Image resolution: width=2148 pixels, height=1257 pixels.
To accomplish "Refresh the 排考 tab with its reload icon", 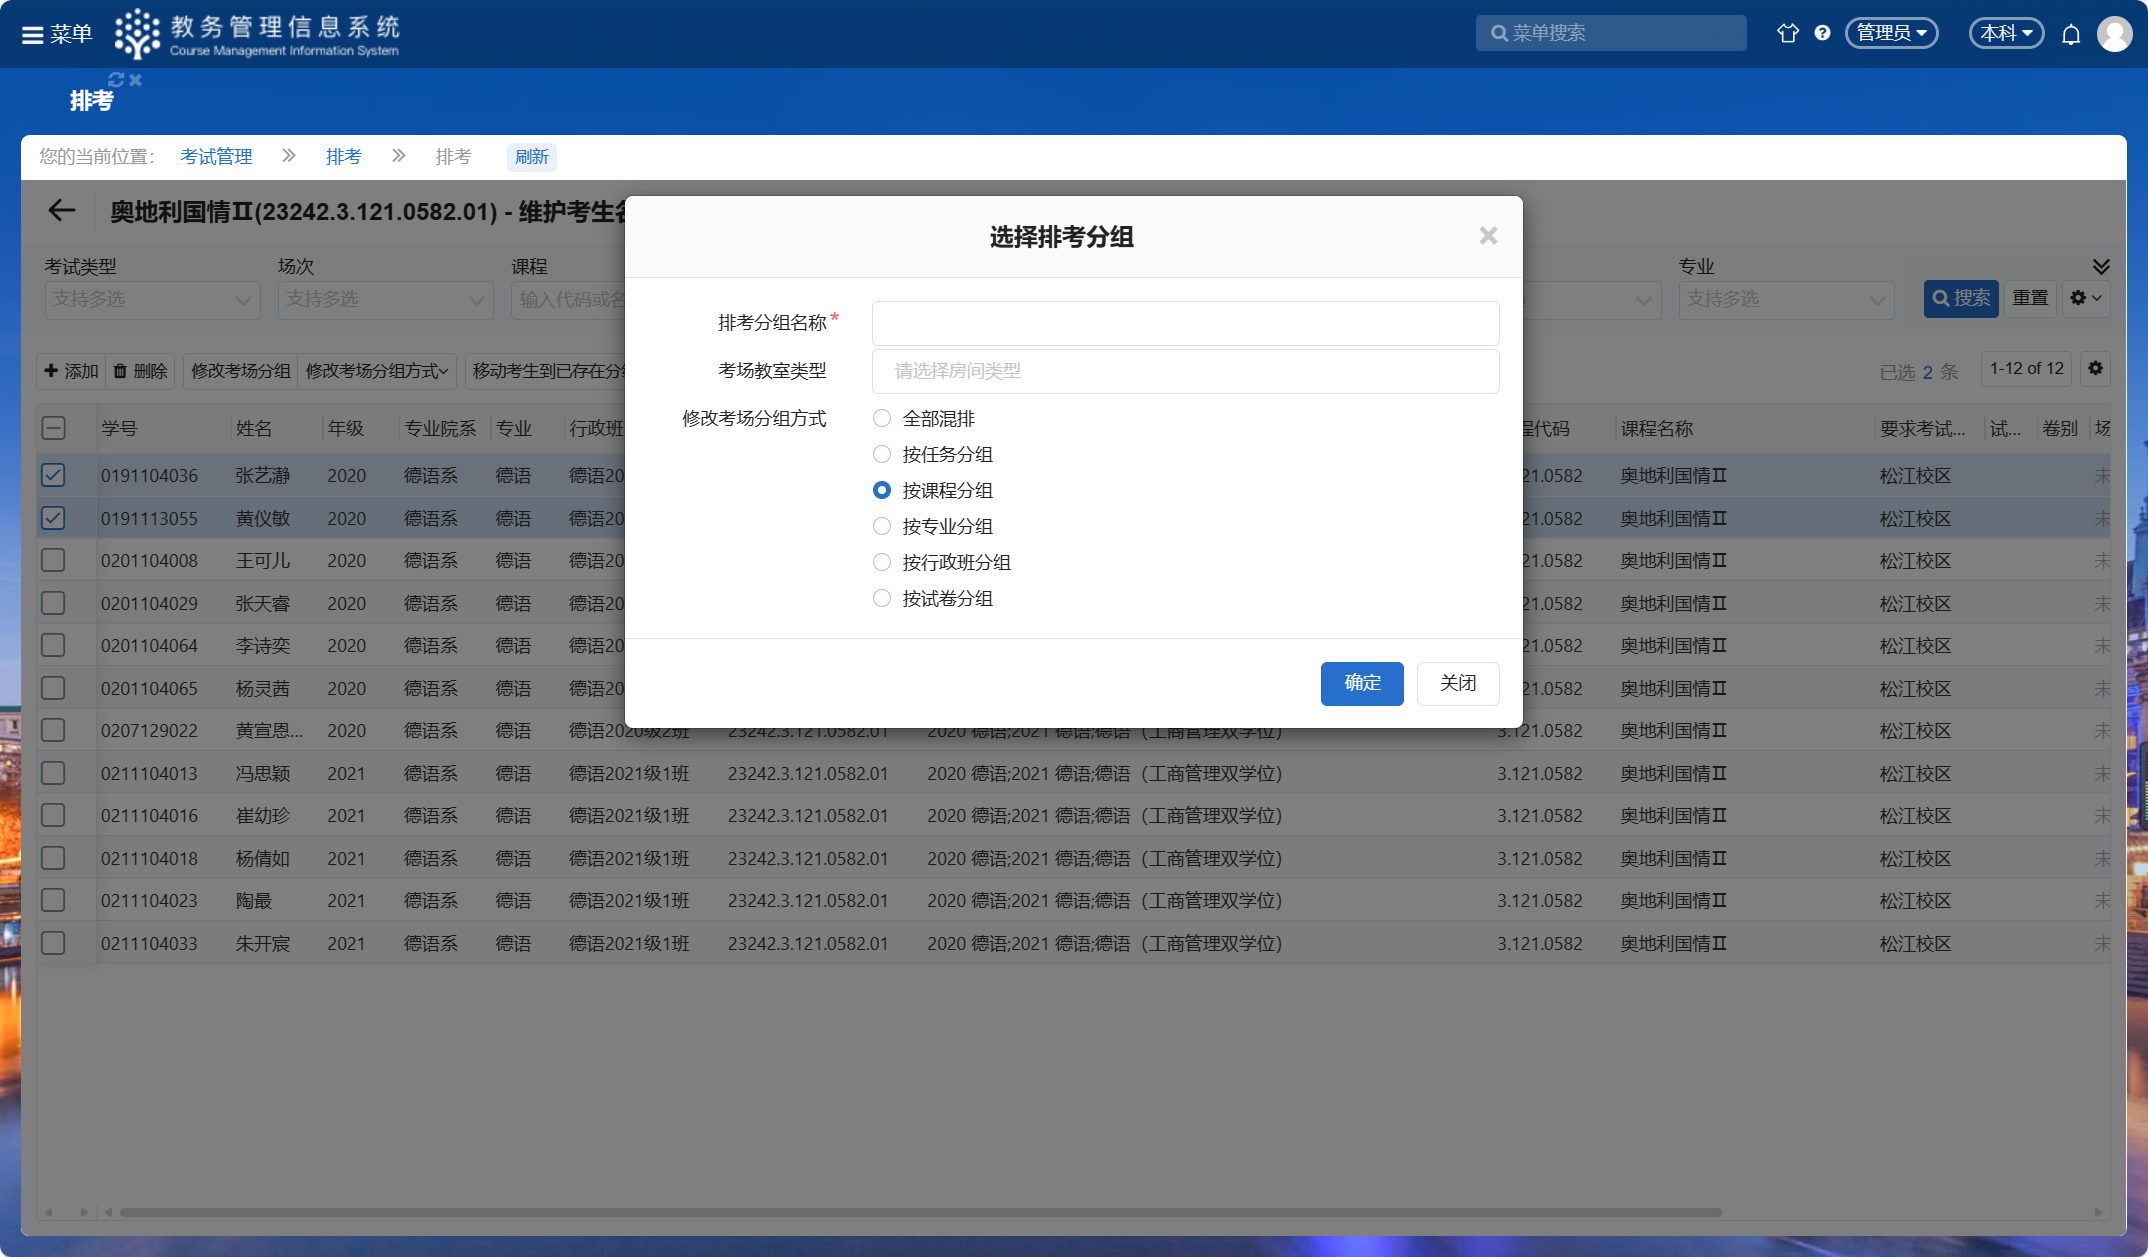I will 116,80.
